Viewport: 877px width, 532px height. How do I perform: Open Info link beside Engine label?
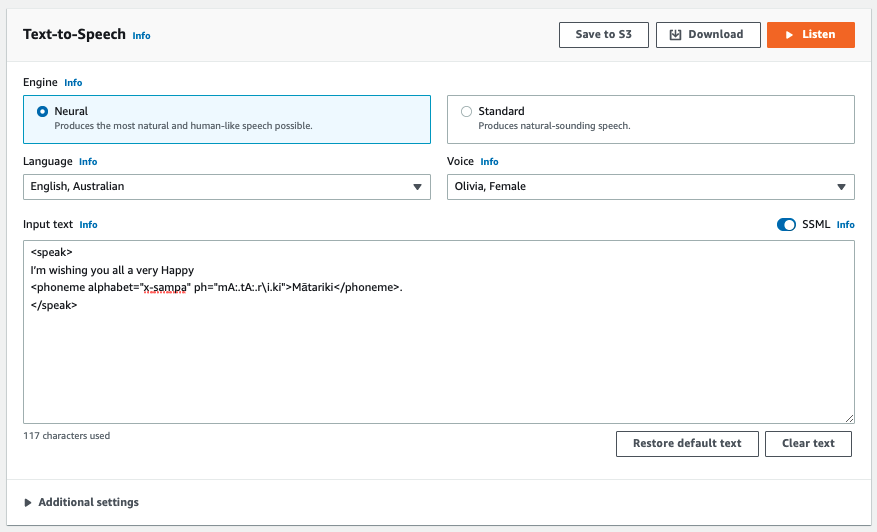pos(73,82)
